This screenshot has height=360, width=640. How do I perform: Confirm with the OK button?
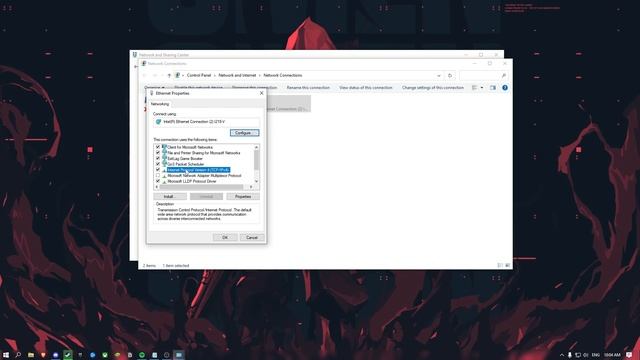coord(225,238)
